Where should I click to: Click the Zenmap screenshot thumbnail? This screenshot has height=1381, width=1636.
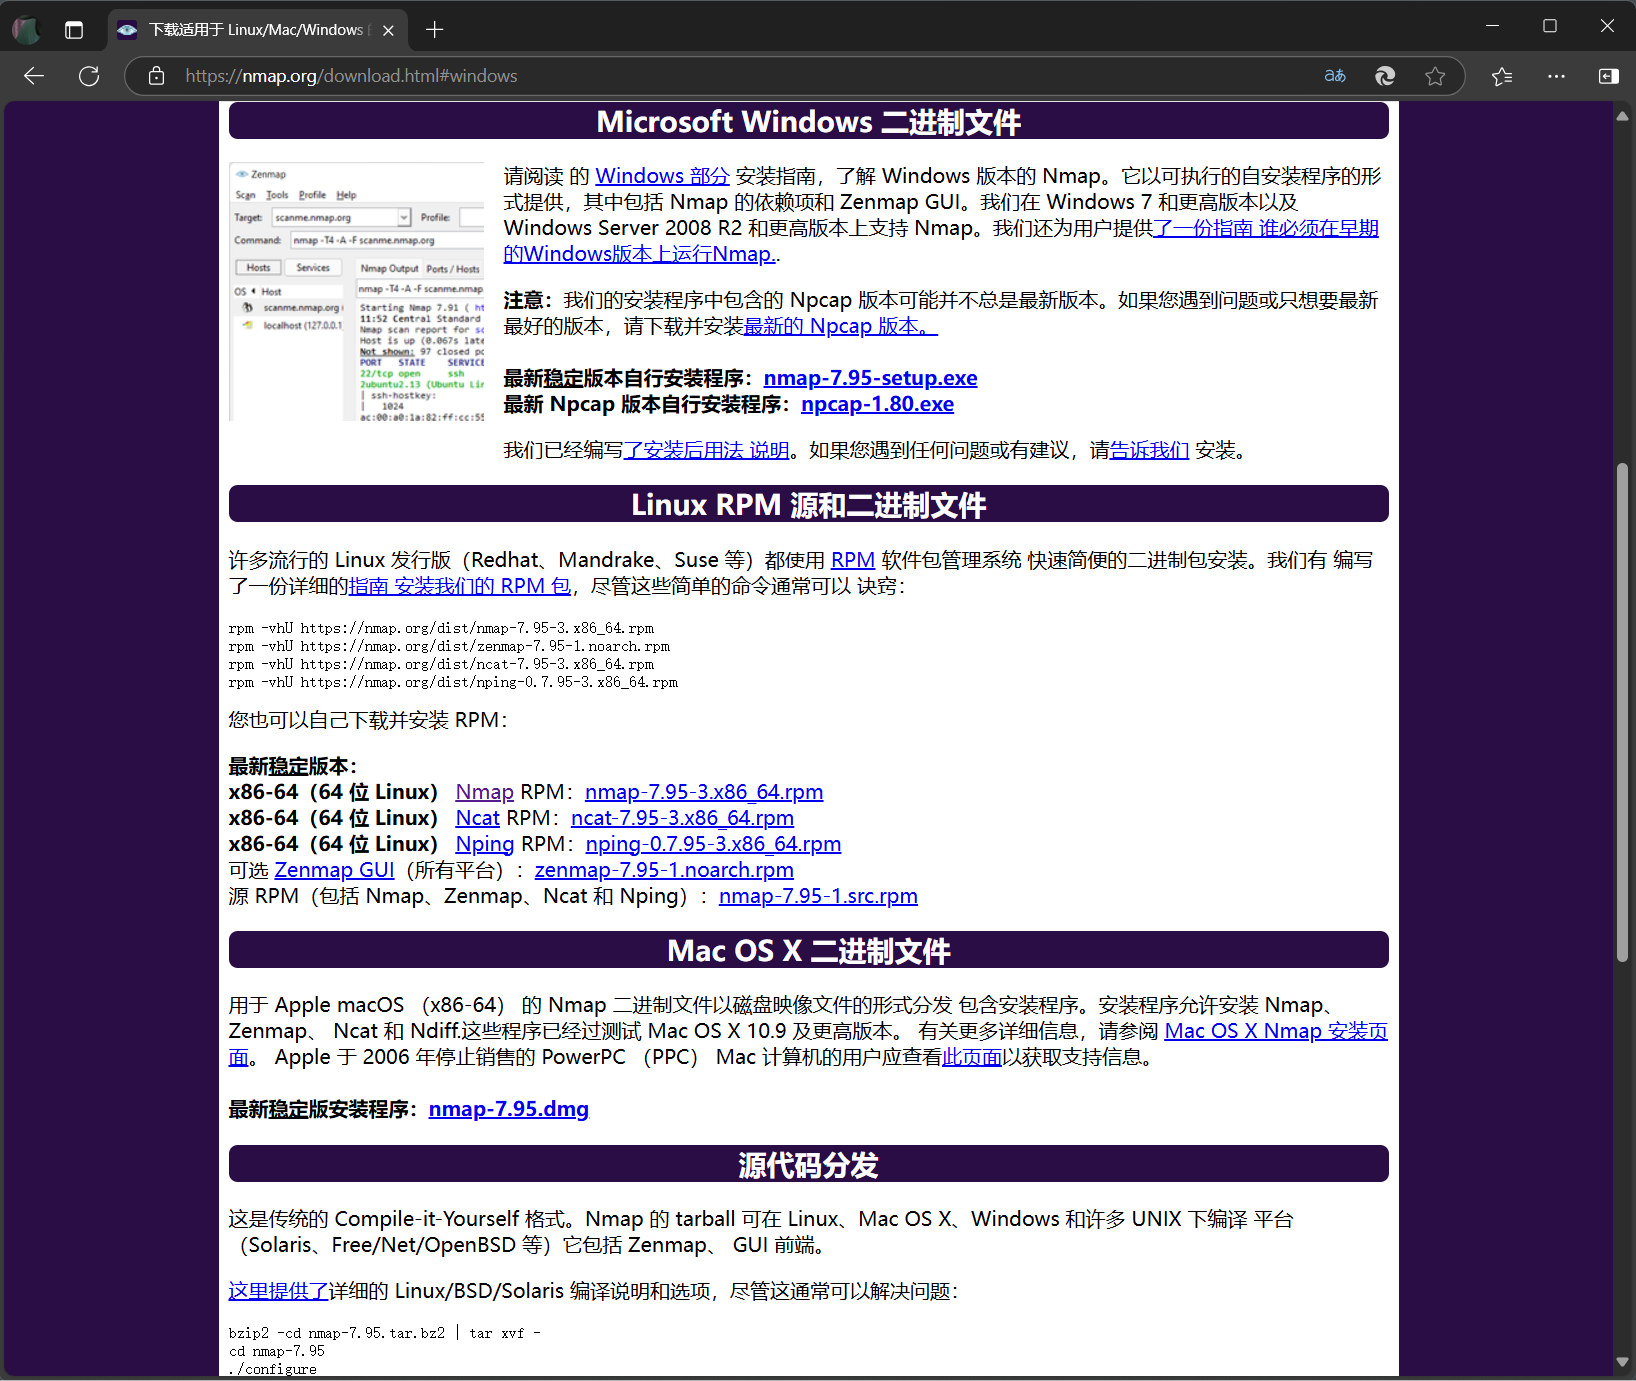coord(356,292)
